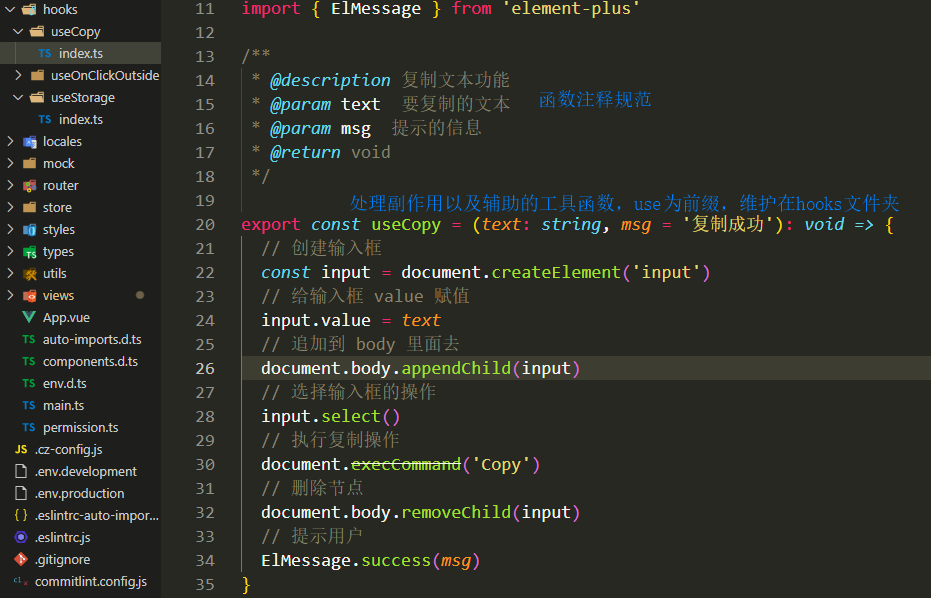This screenshot has width=931, height=598.
Task: Open index.ts under the useStorage folder
Action: [81, 119]
